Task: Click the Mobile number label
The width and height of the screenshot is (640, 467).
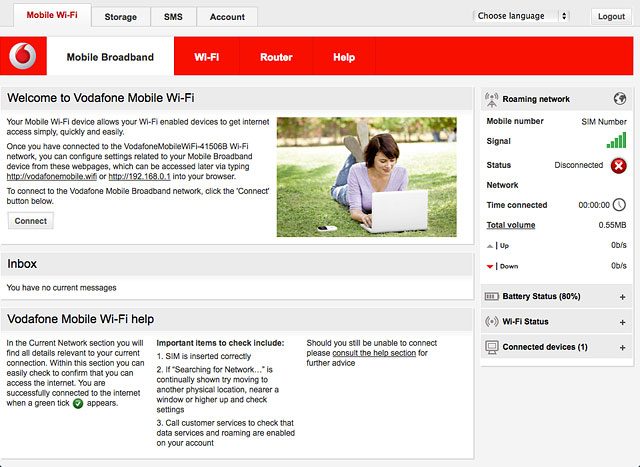Action: click(x=515, y=121)
